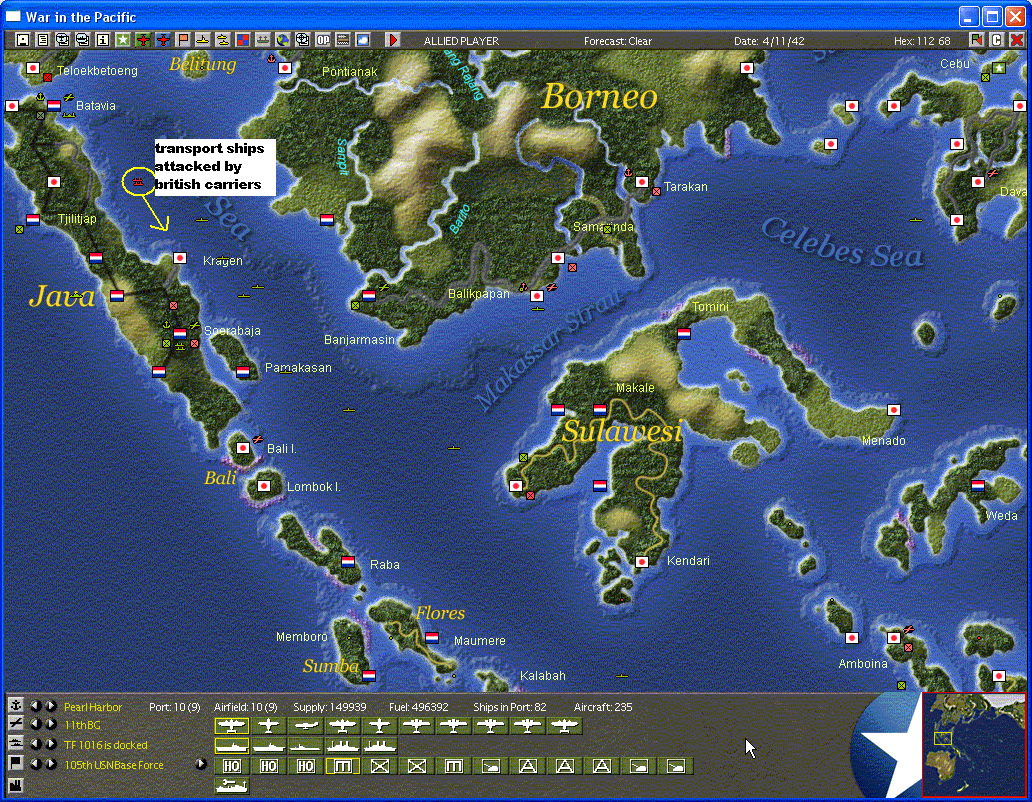
Task: Select the first infantry crossed-box unit icon
Action: point(380,766)
